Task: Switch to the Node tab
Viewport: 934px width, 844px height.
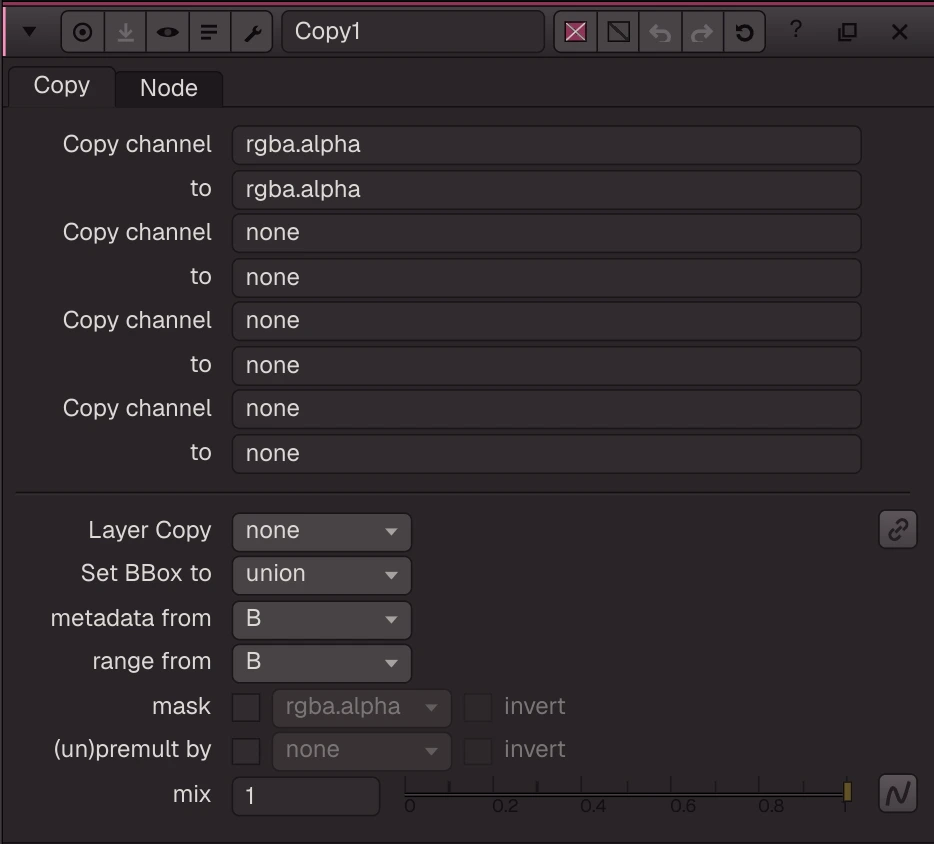Action: point(169,88)
